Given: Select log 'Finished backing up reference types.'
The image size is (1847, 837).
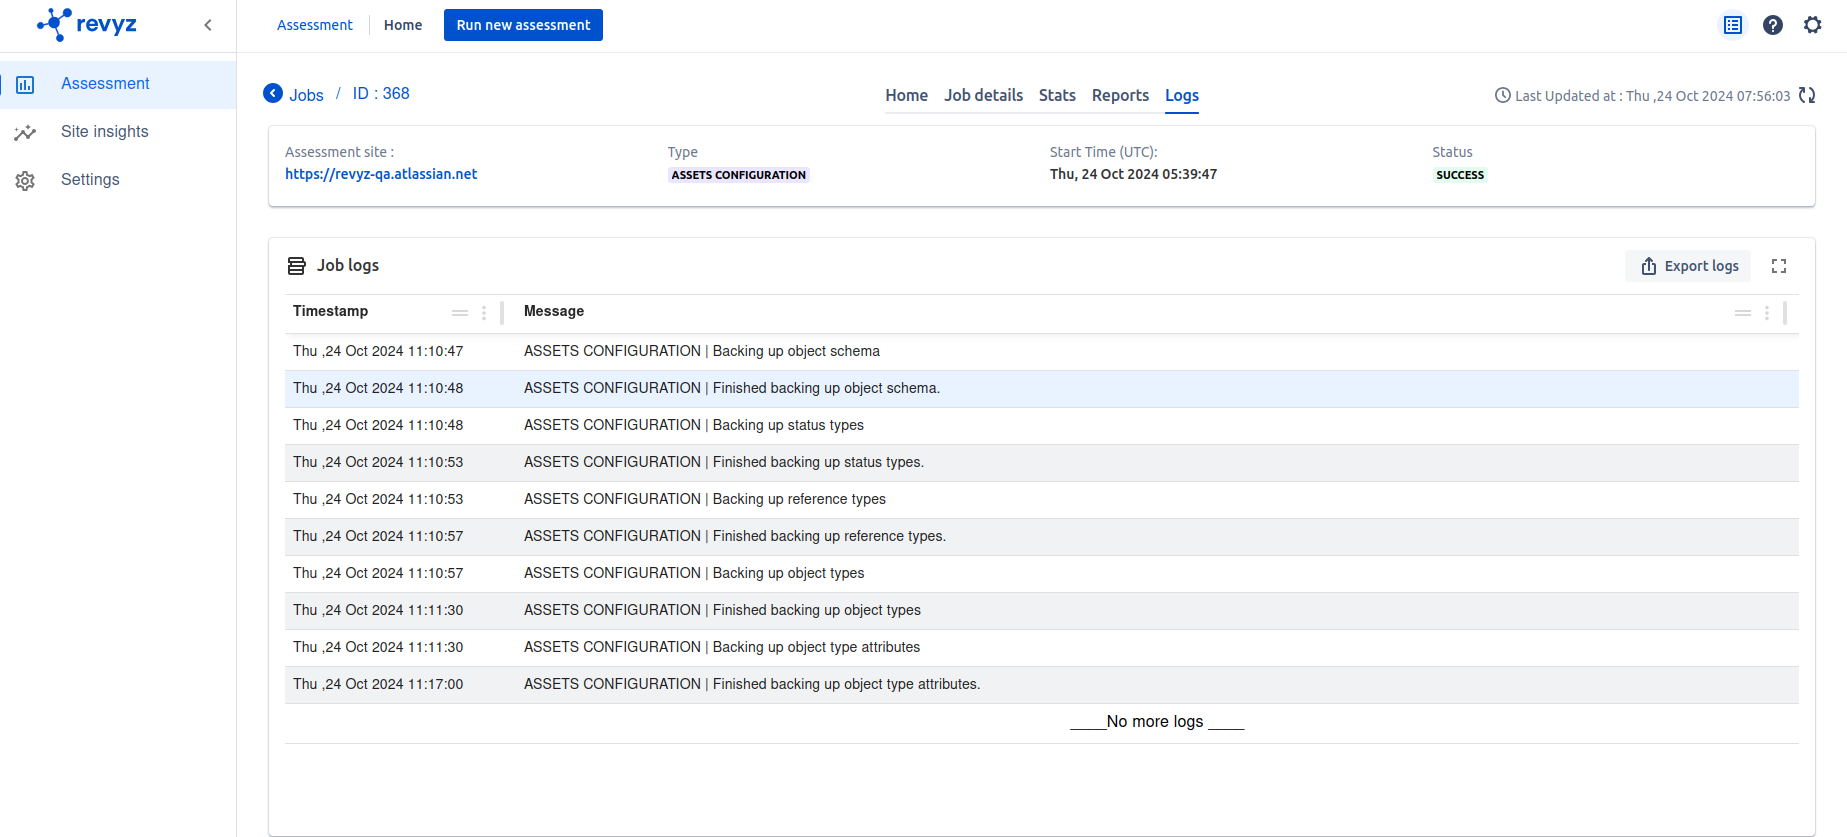Looking at the screenshot, I should (1041, 536).
